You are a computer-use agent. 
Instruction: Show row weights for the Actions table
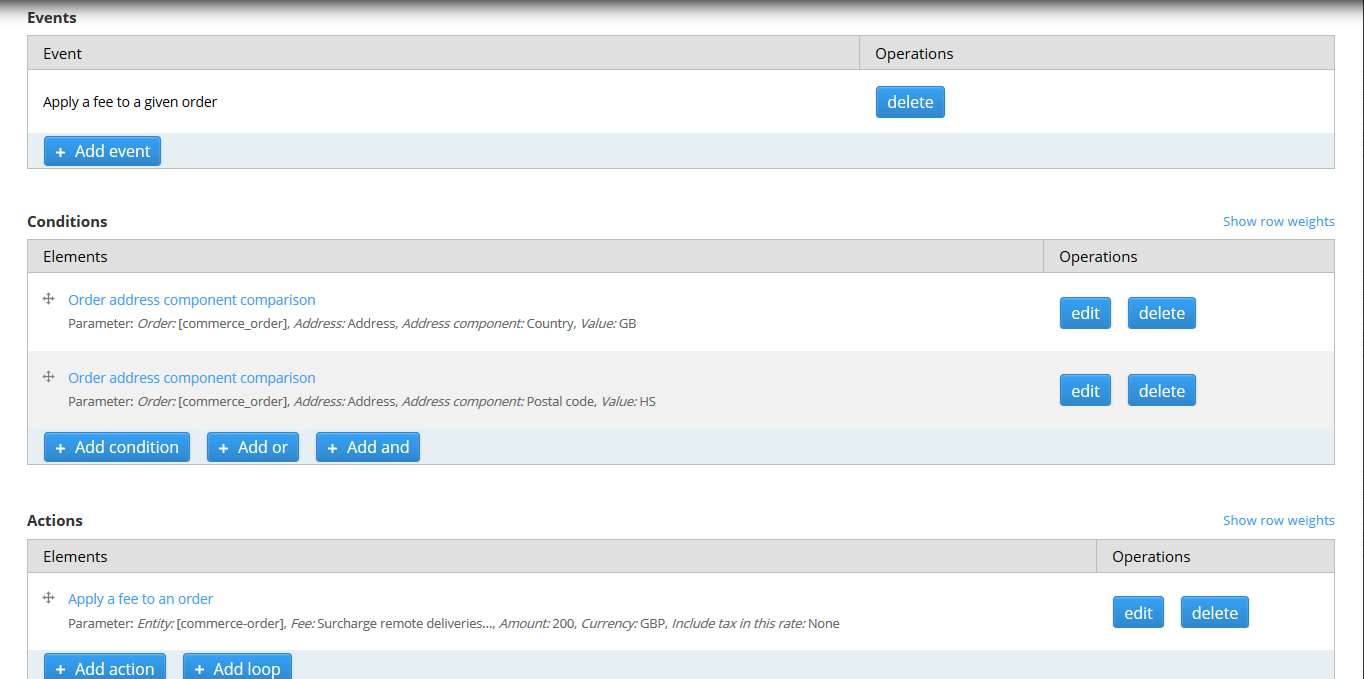(x=1278, y=520)
